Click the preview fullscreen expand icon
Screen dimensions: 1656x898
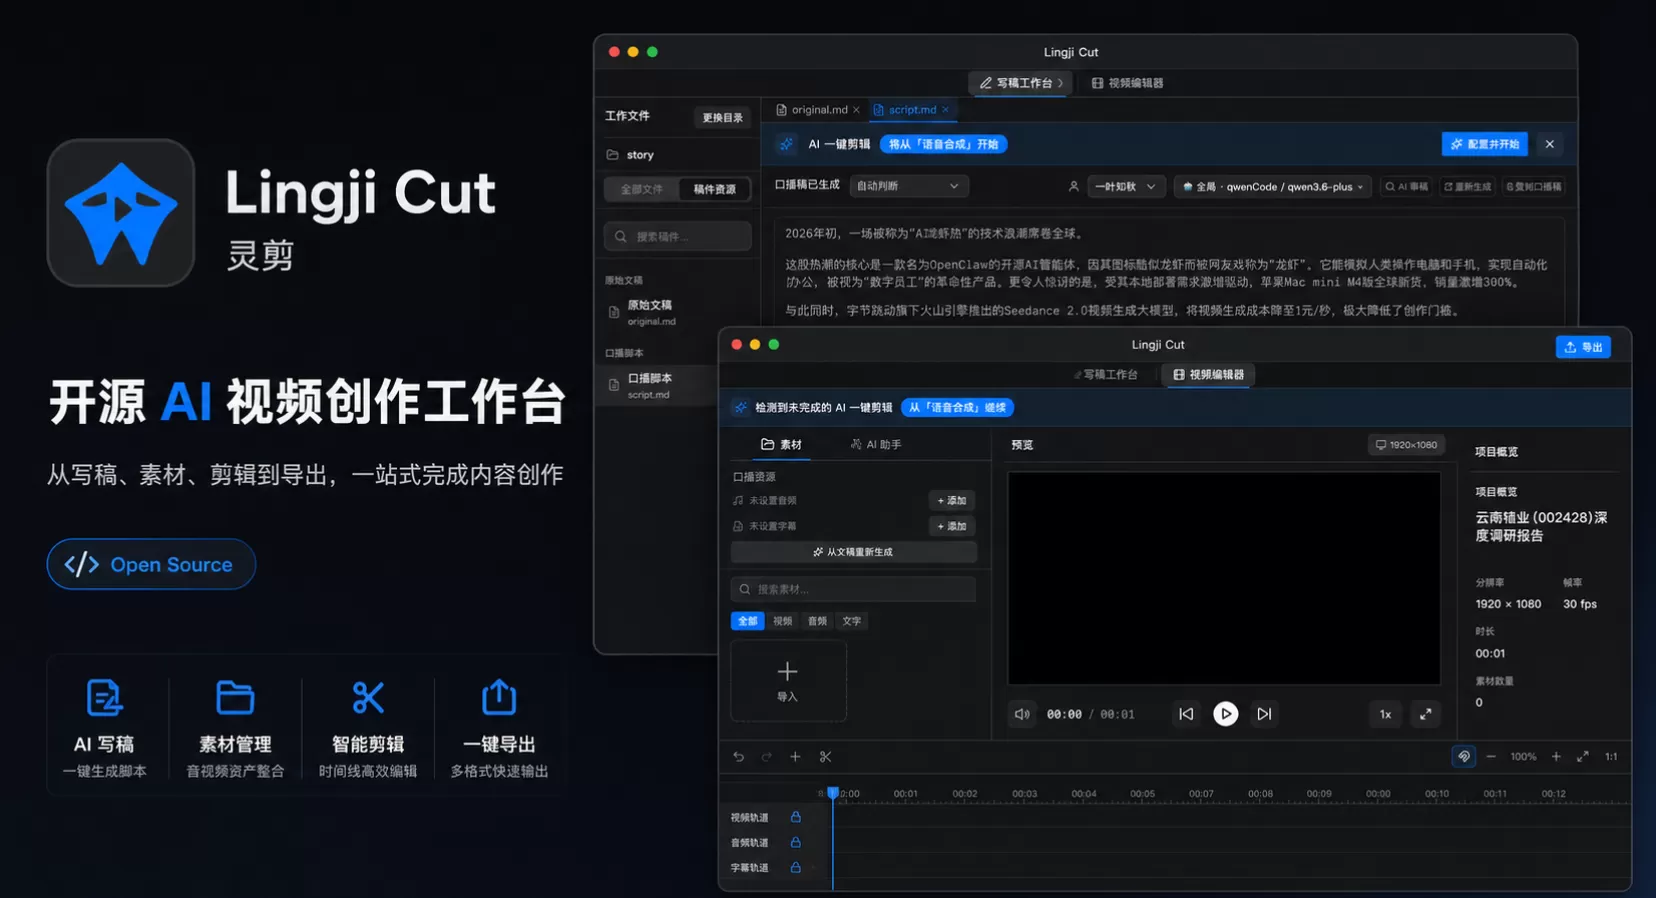pyautogui.click(x=1425, y=714)
